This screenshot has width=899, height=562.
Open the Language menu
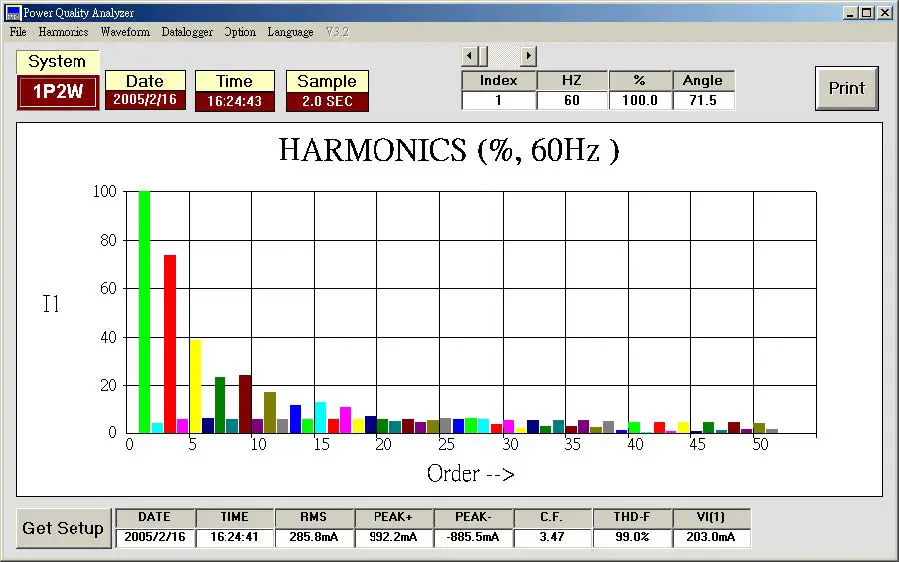click(290, 32)
